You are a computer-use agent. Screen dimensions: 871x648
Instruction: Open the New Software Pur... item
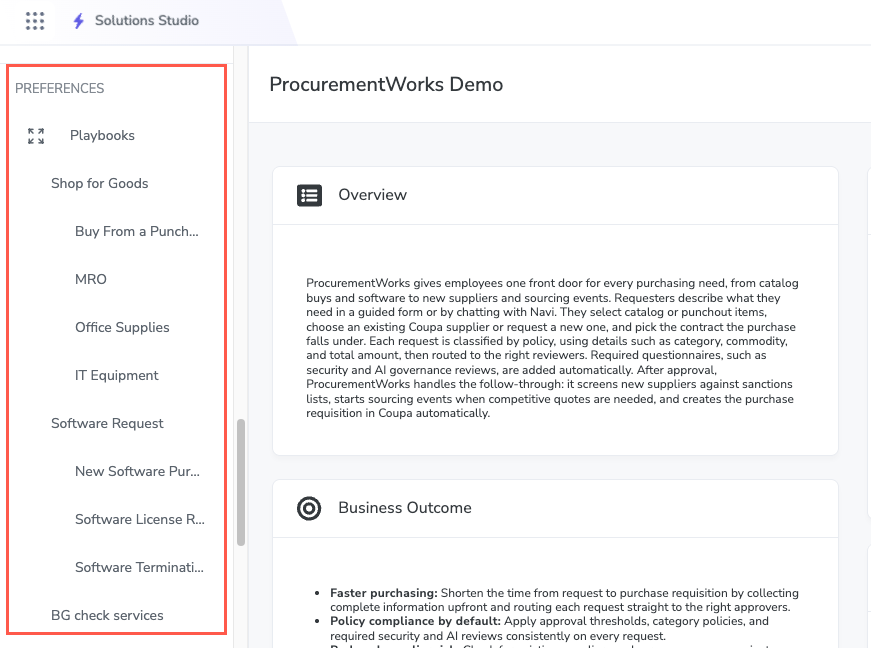click(x=137, y=471)
